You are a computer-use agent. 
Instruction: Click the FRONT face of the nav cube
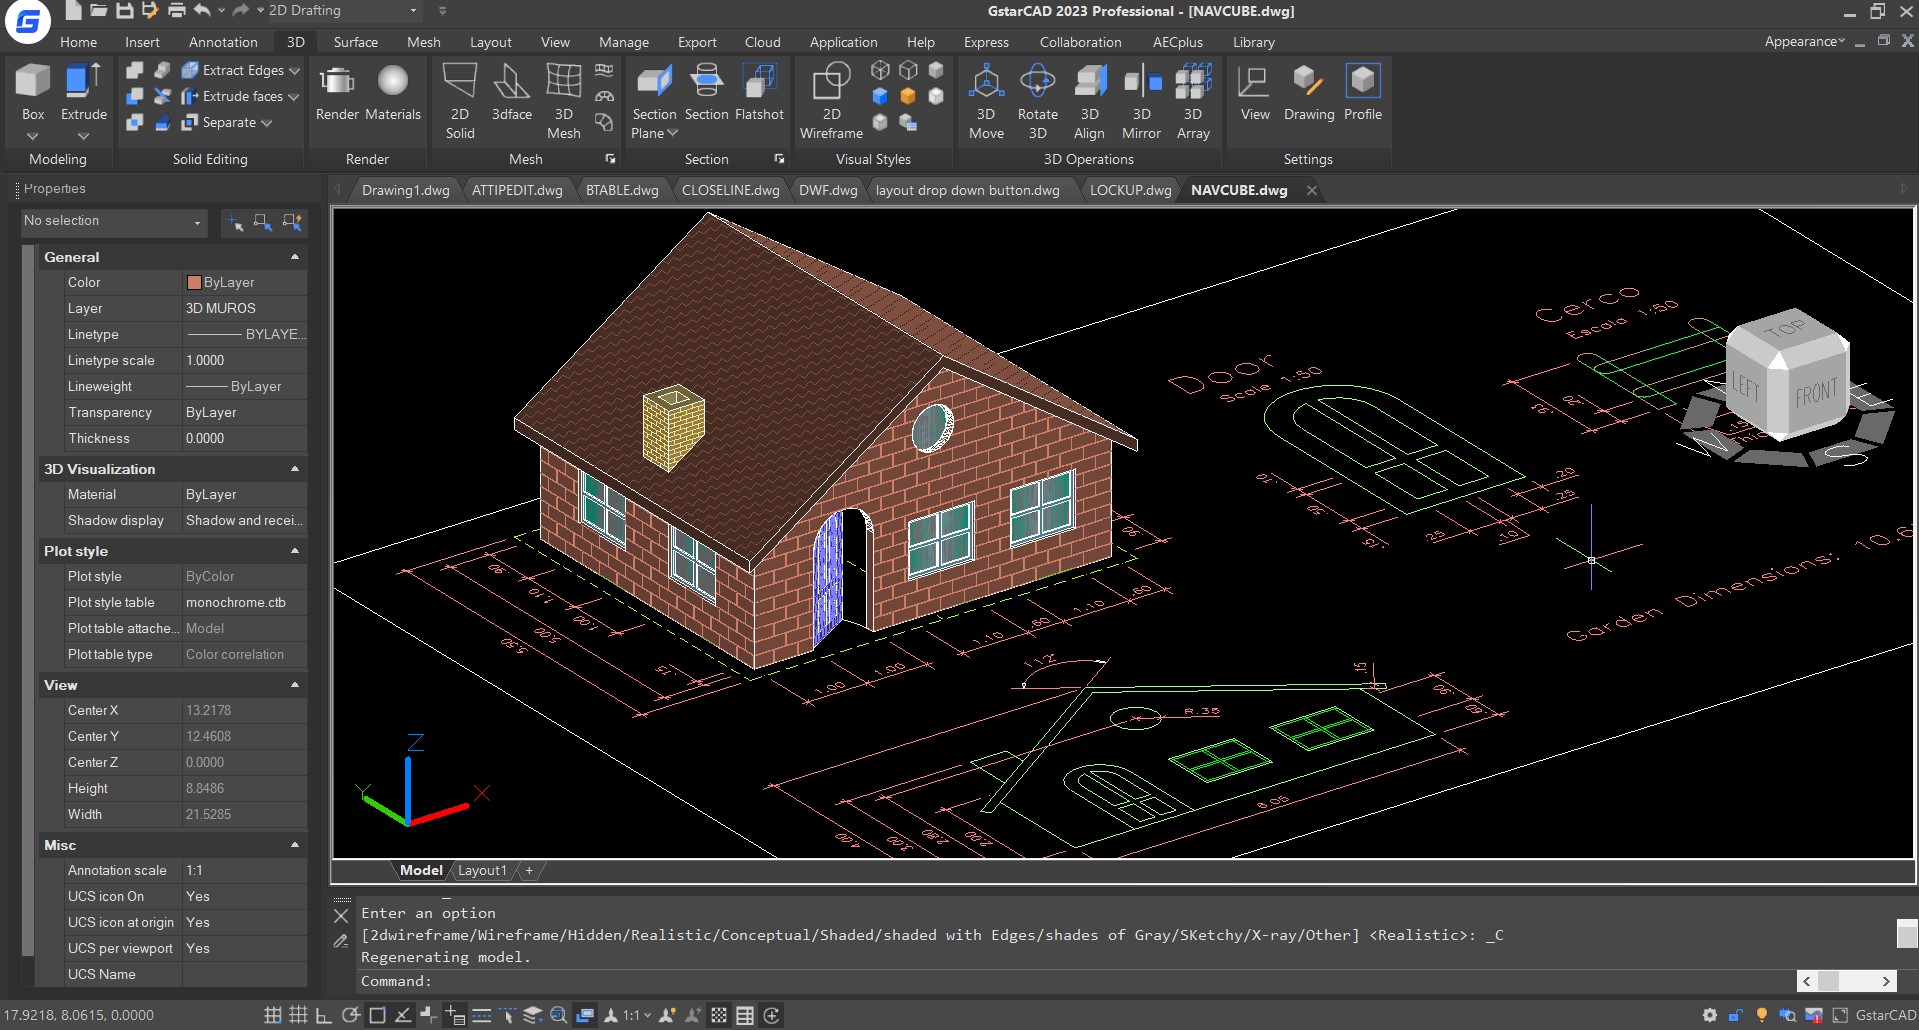tap(1816, 393)
